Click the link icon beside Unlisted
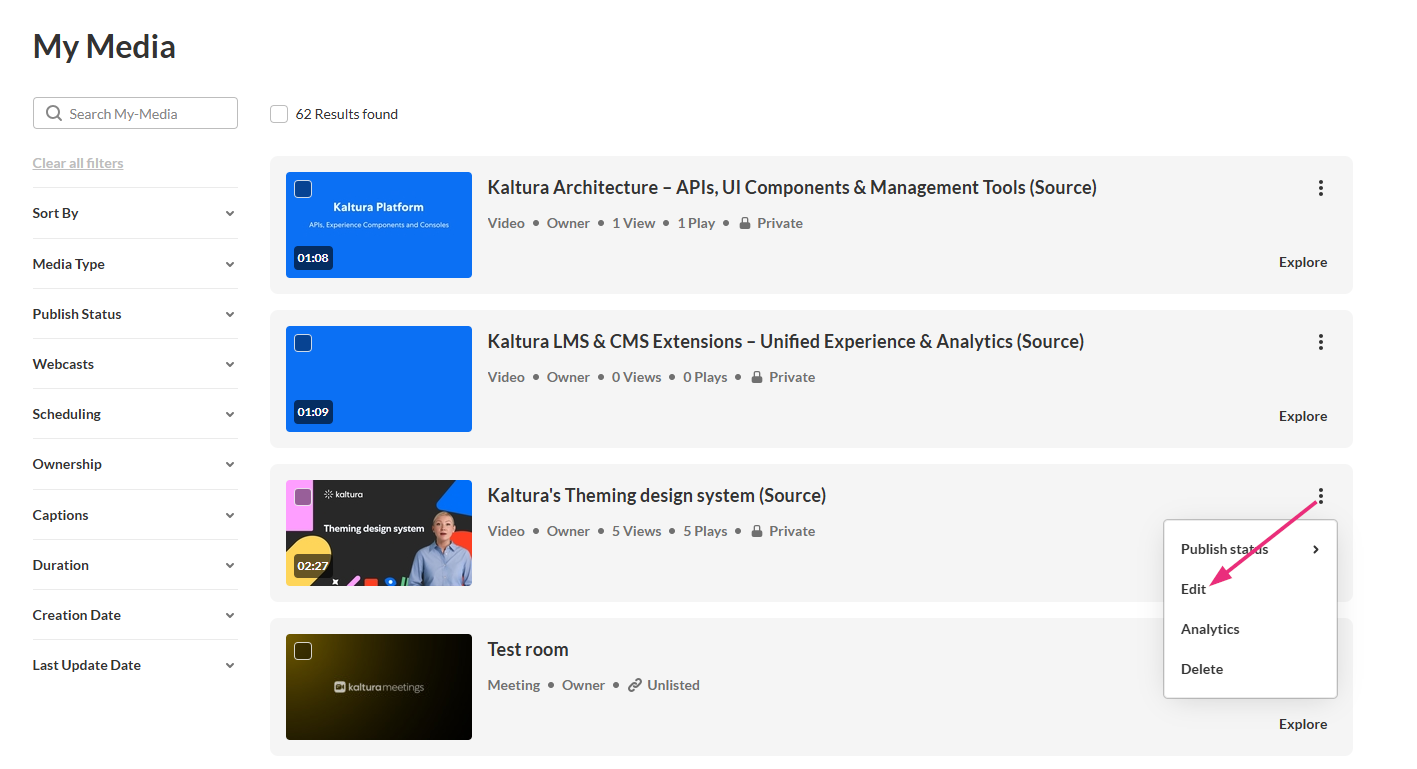Screen dimensions: 1417x769 coord(635,686)
